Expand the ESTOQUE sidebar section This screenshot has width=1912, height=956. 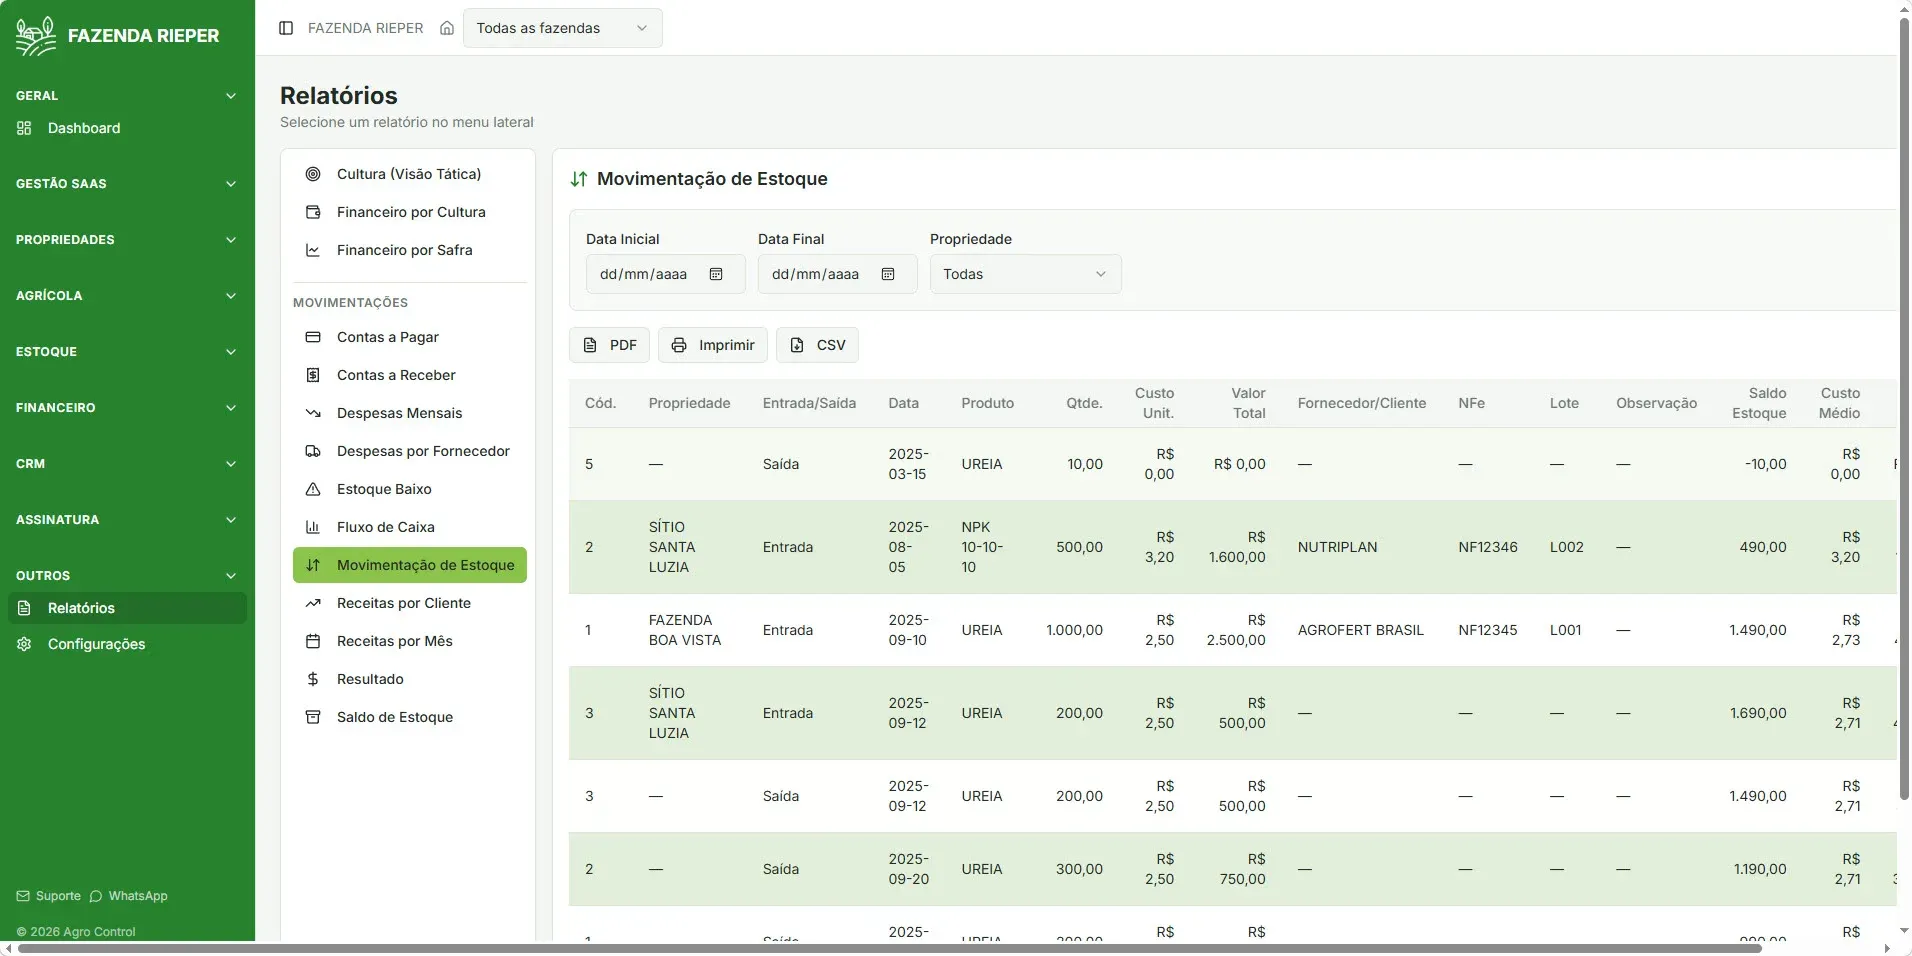pos(127,352)
